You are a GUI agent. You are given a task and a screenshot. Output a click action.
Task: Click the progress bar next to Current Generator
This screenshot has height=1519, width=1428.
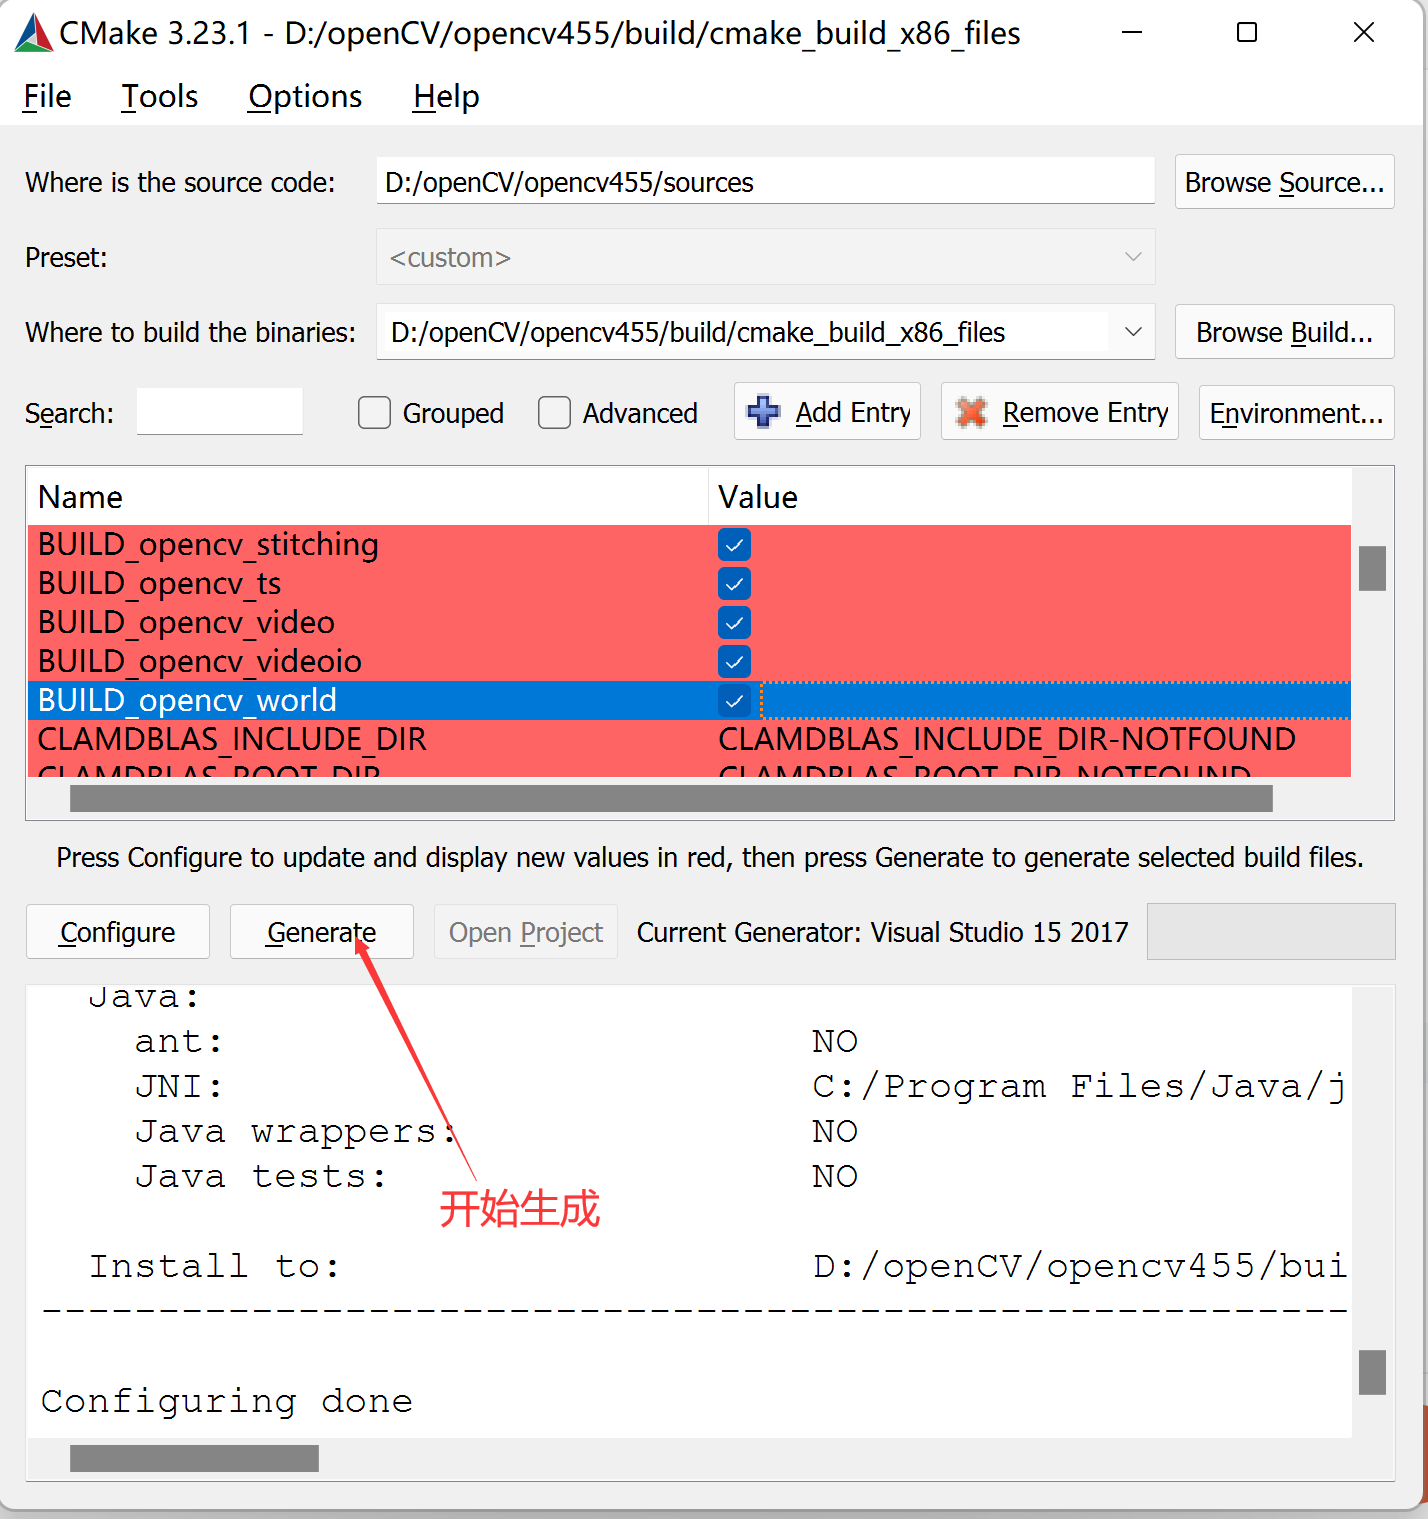click(1271, 932)
